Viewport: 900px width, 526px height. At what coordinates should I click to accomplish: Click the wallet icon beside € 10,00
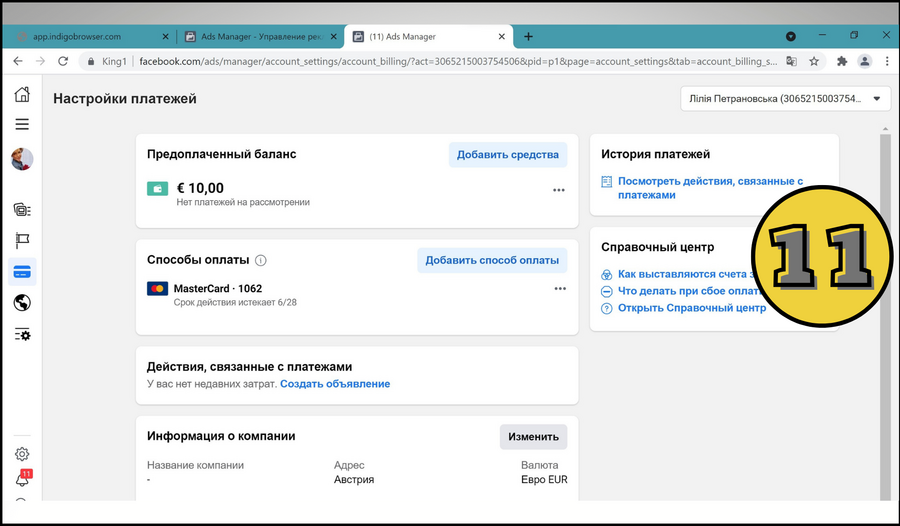point(157,188)
